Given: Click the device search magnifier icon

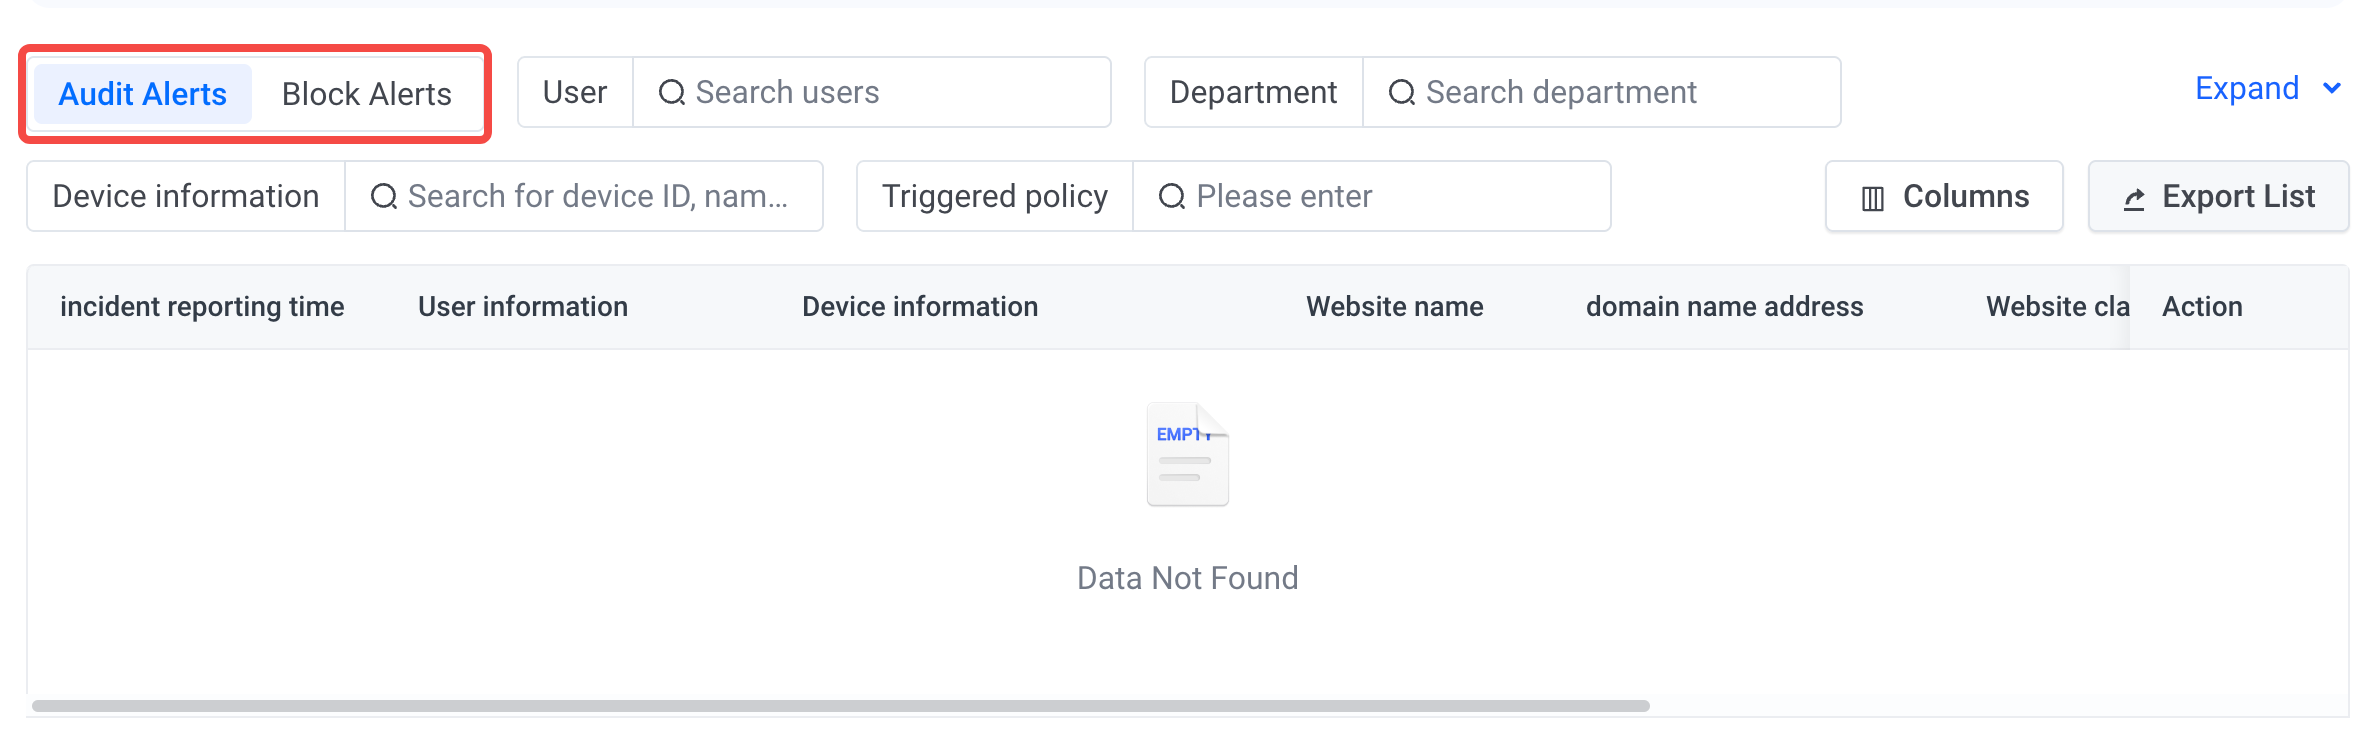Looking at the screenshot, I should (384, 197).
